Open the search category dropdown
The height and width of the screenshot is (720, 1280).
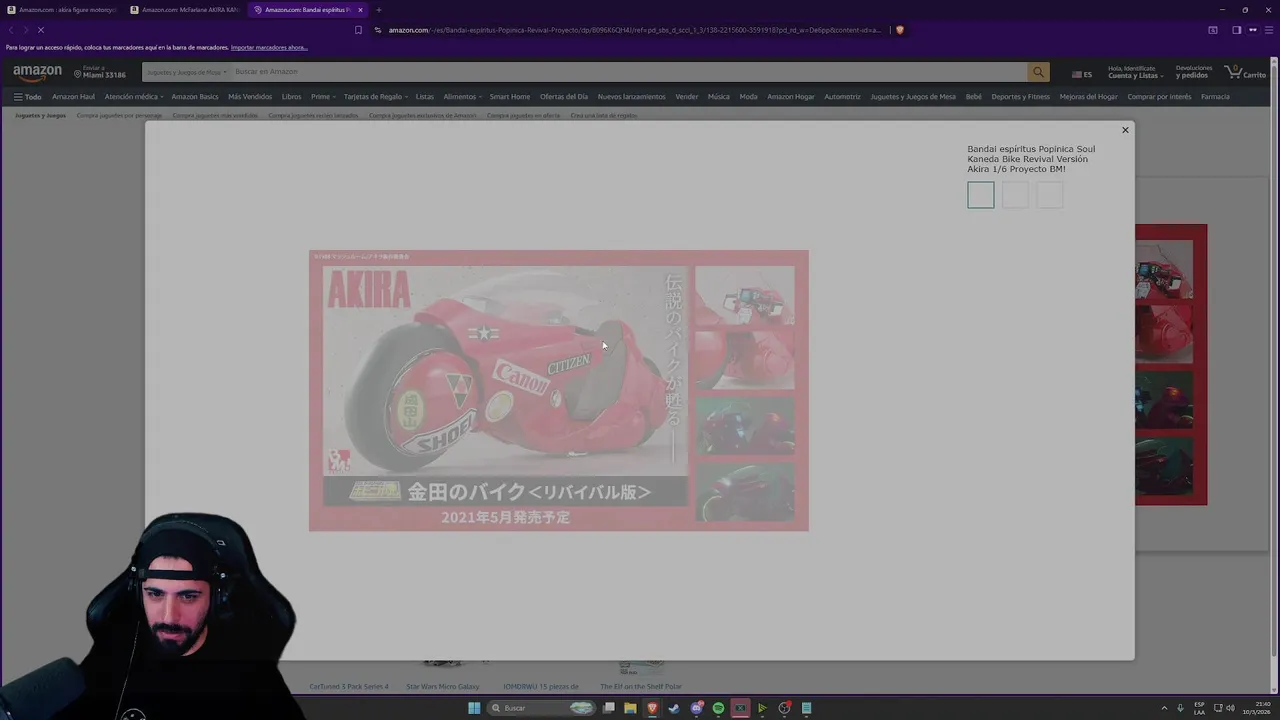click(x=187, y=72)
